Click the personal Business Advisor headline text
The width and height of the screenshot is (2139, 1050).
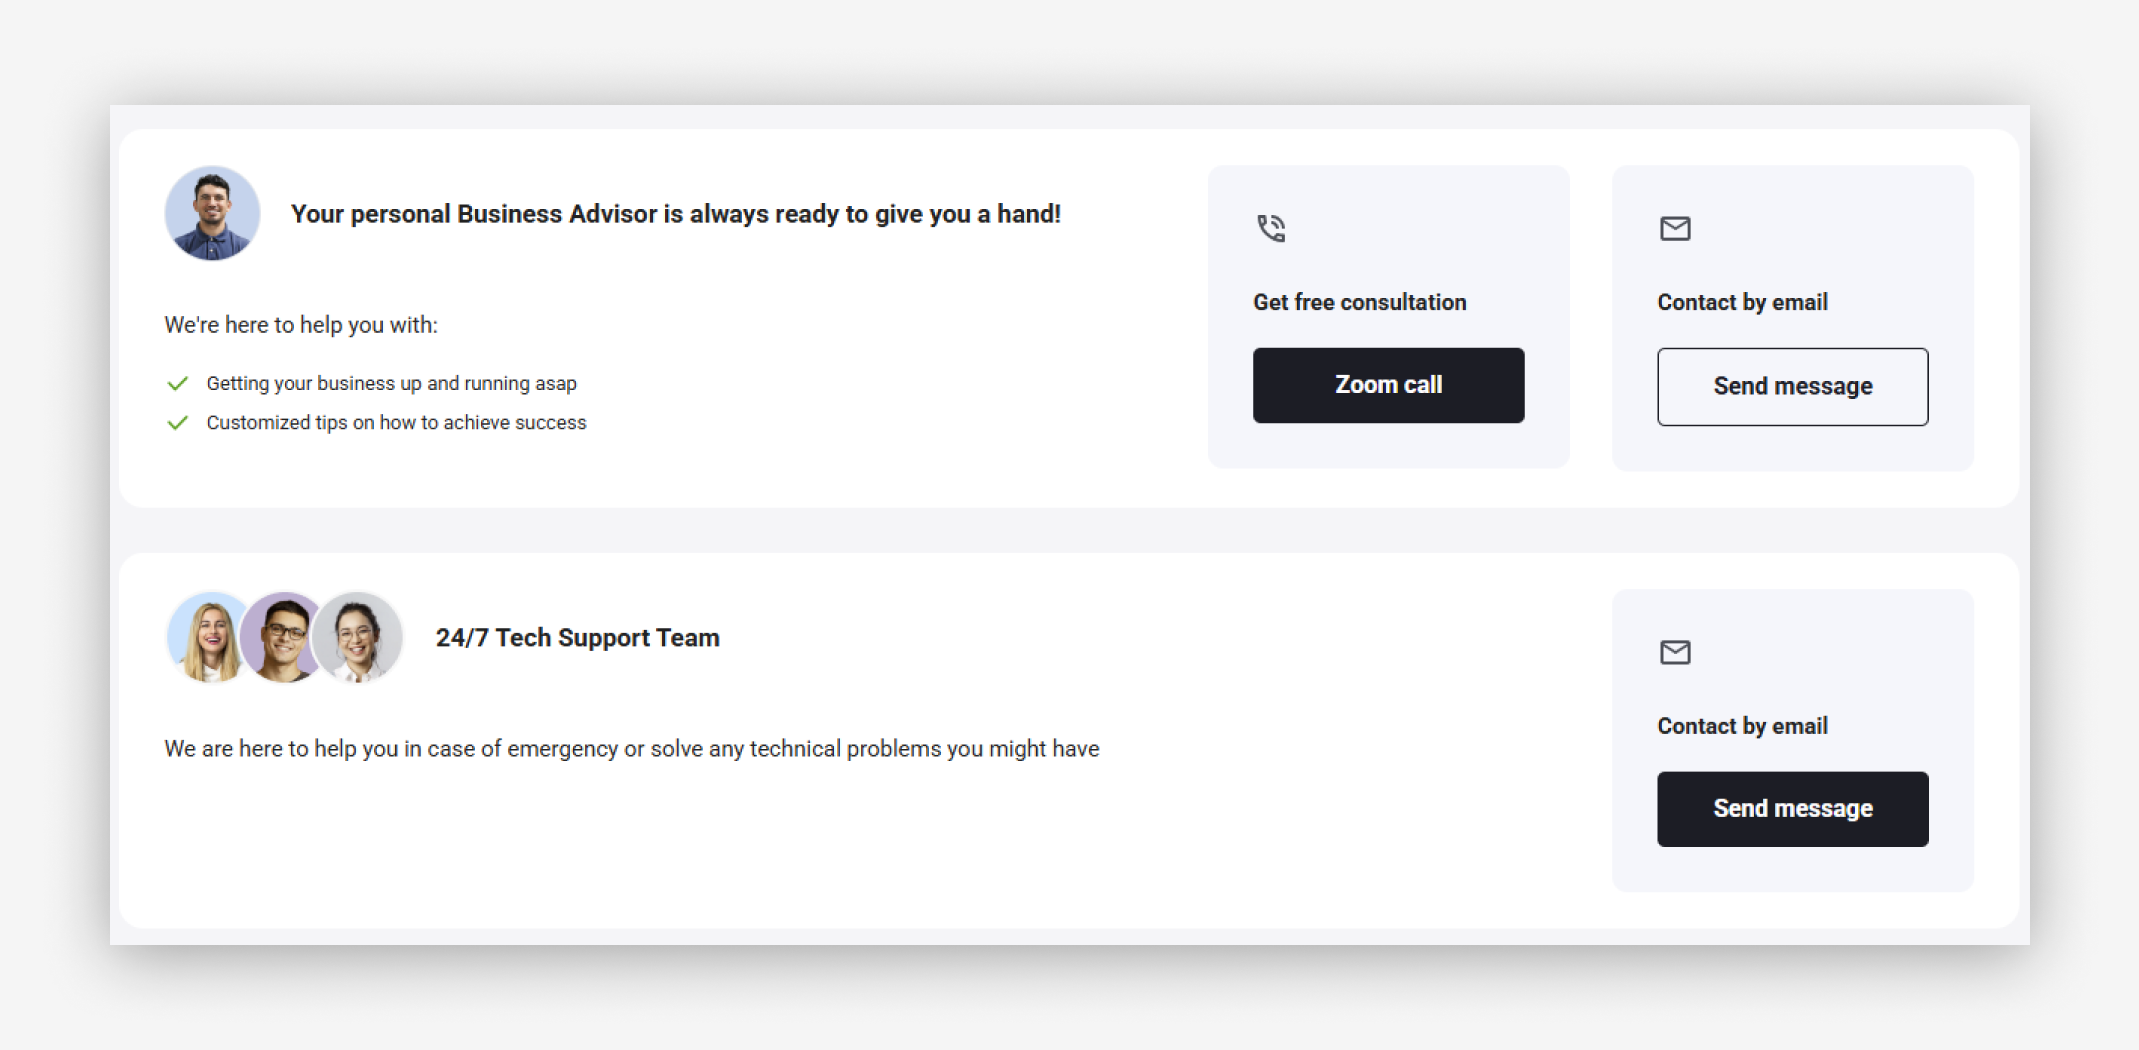click(675, 214)
